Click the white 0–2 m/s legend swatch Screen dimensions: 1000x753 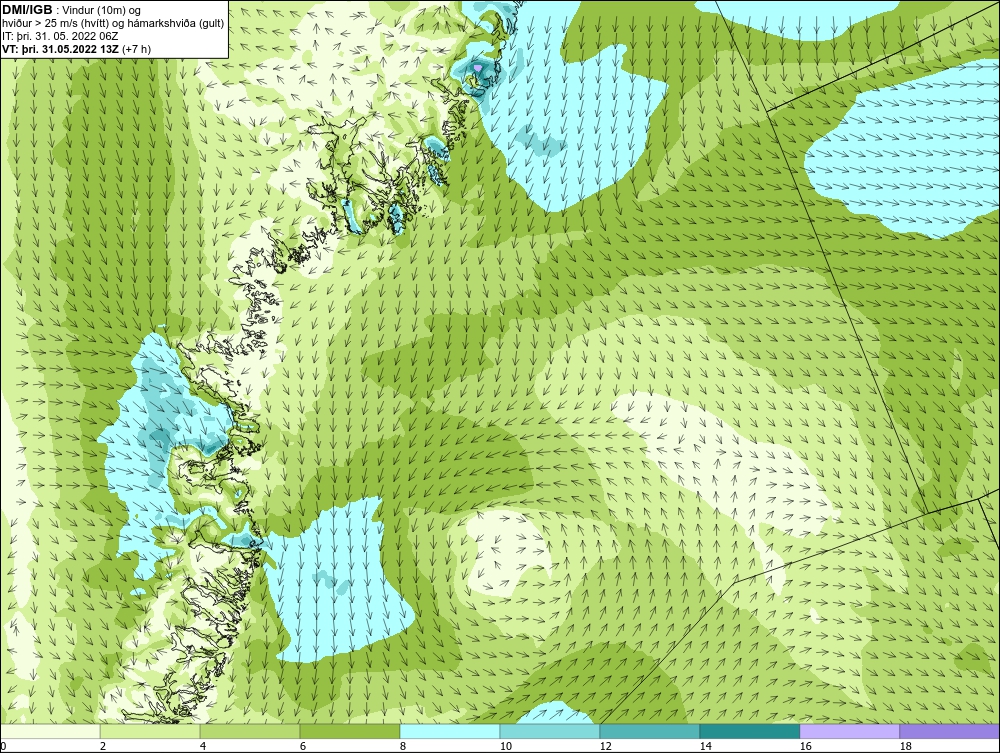click(x=50, y=731)
